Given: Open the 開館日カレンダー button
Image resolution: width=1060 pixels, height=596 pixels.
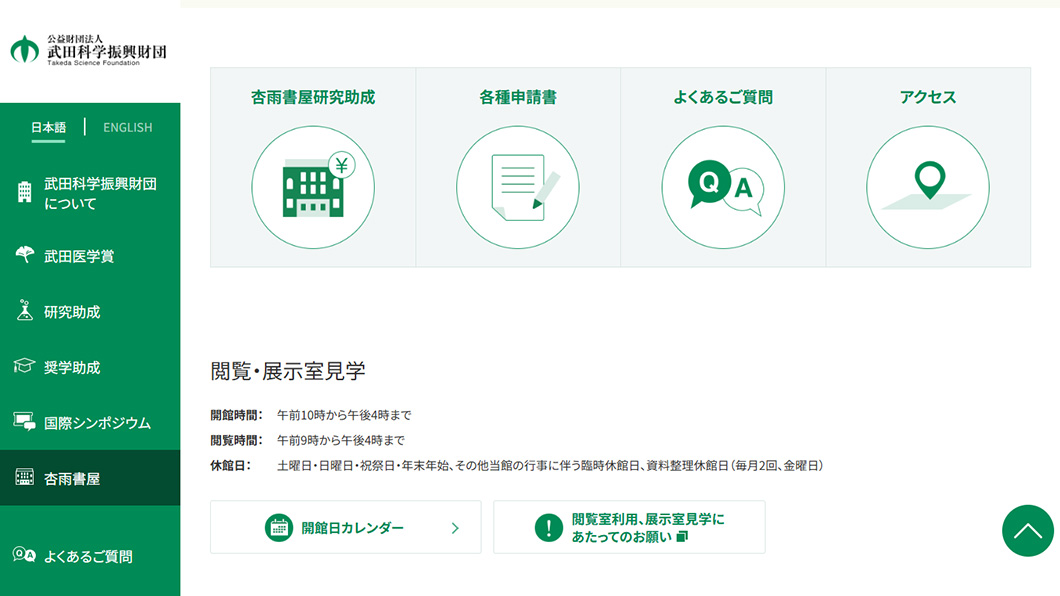Looking at the screenshot, I should coord(345,526).
